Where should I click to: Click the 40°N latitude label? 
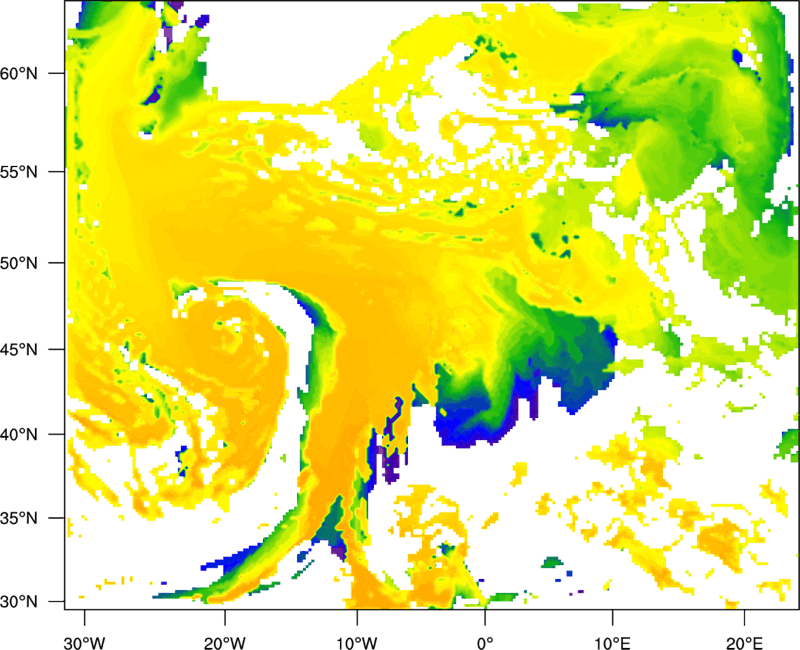(x=19, y=435)
